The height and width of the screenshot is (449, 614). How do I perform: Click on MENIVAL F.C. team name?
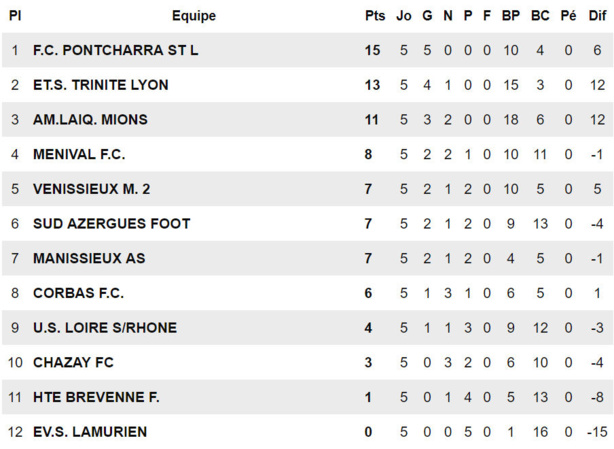[79, 154]
